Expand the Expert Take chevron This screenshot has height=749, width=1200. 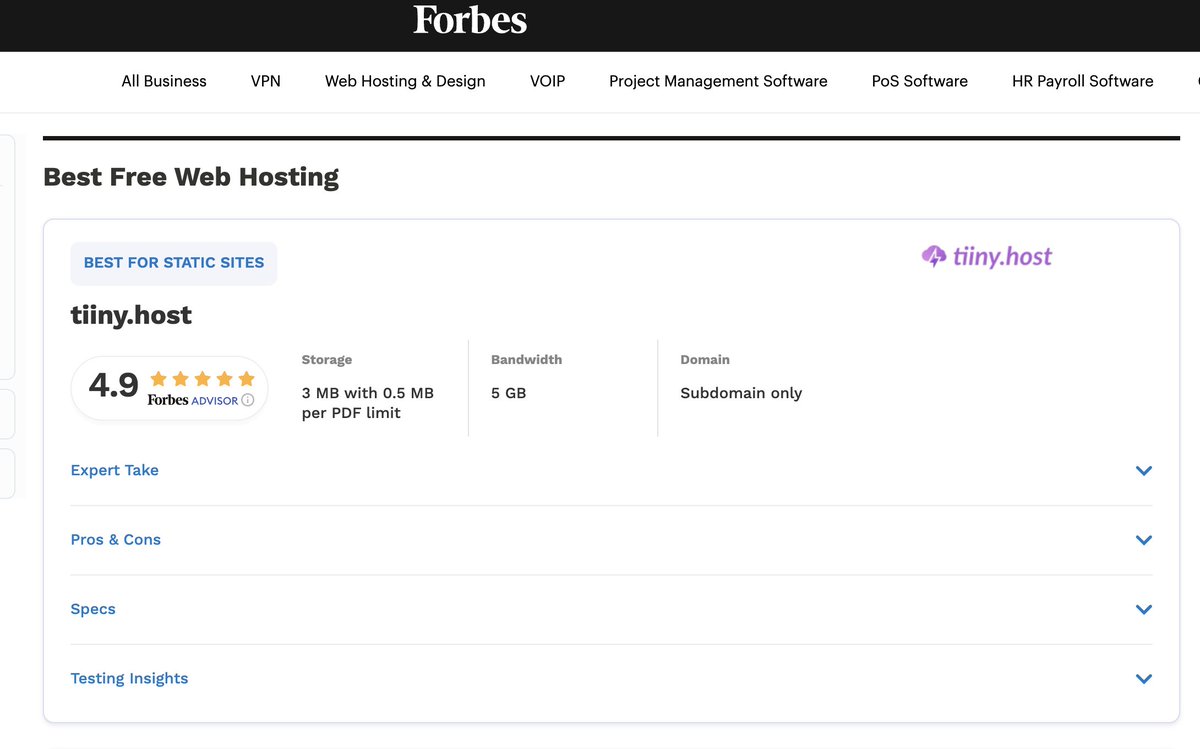(x=1144, y=471)
